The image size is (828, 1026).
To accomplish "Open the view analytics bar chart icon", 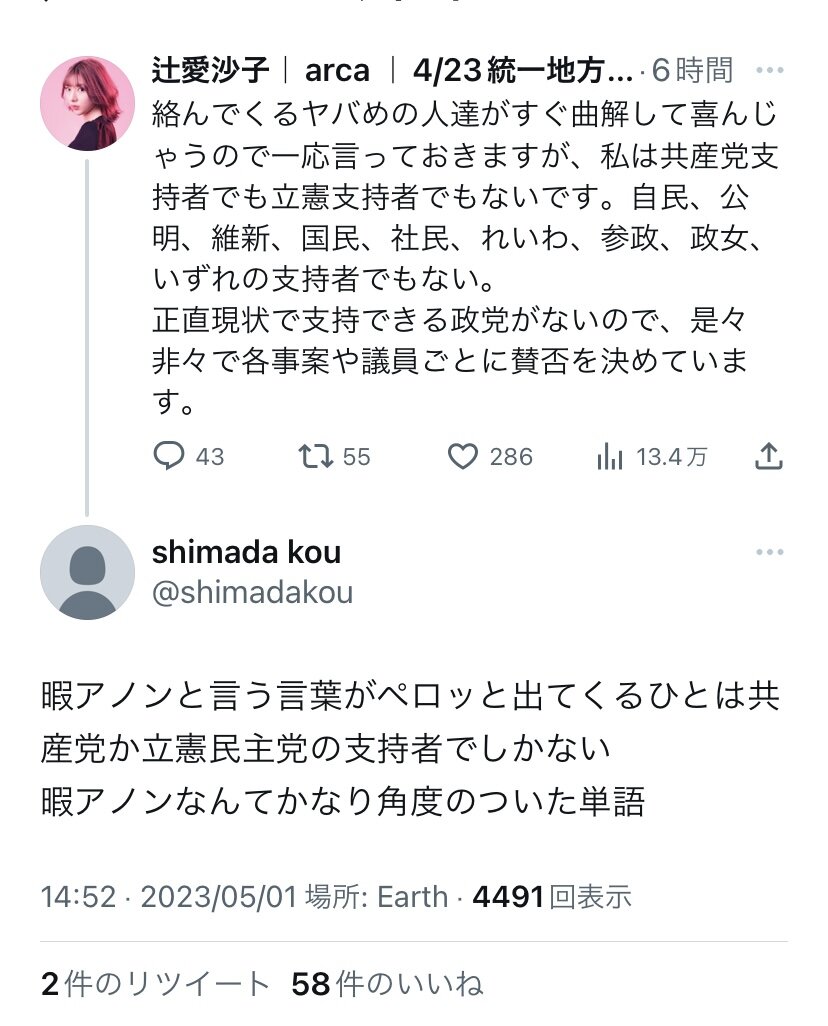I will click(609, 457).
